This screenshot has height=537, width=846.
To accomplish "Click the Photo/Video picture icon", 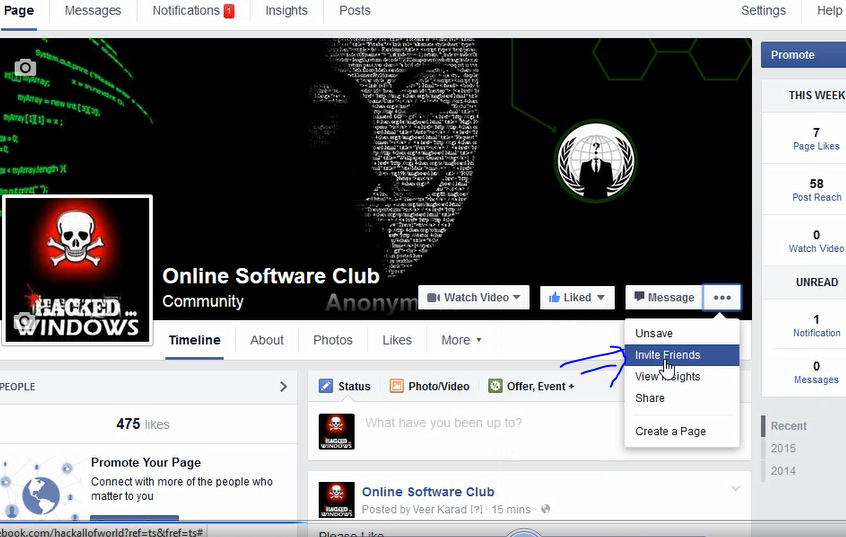I will [x=397, y=386].
